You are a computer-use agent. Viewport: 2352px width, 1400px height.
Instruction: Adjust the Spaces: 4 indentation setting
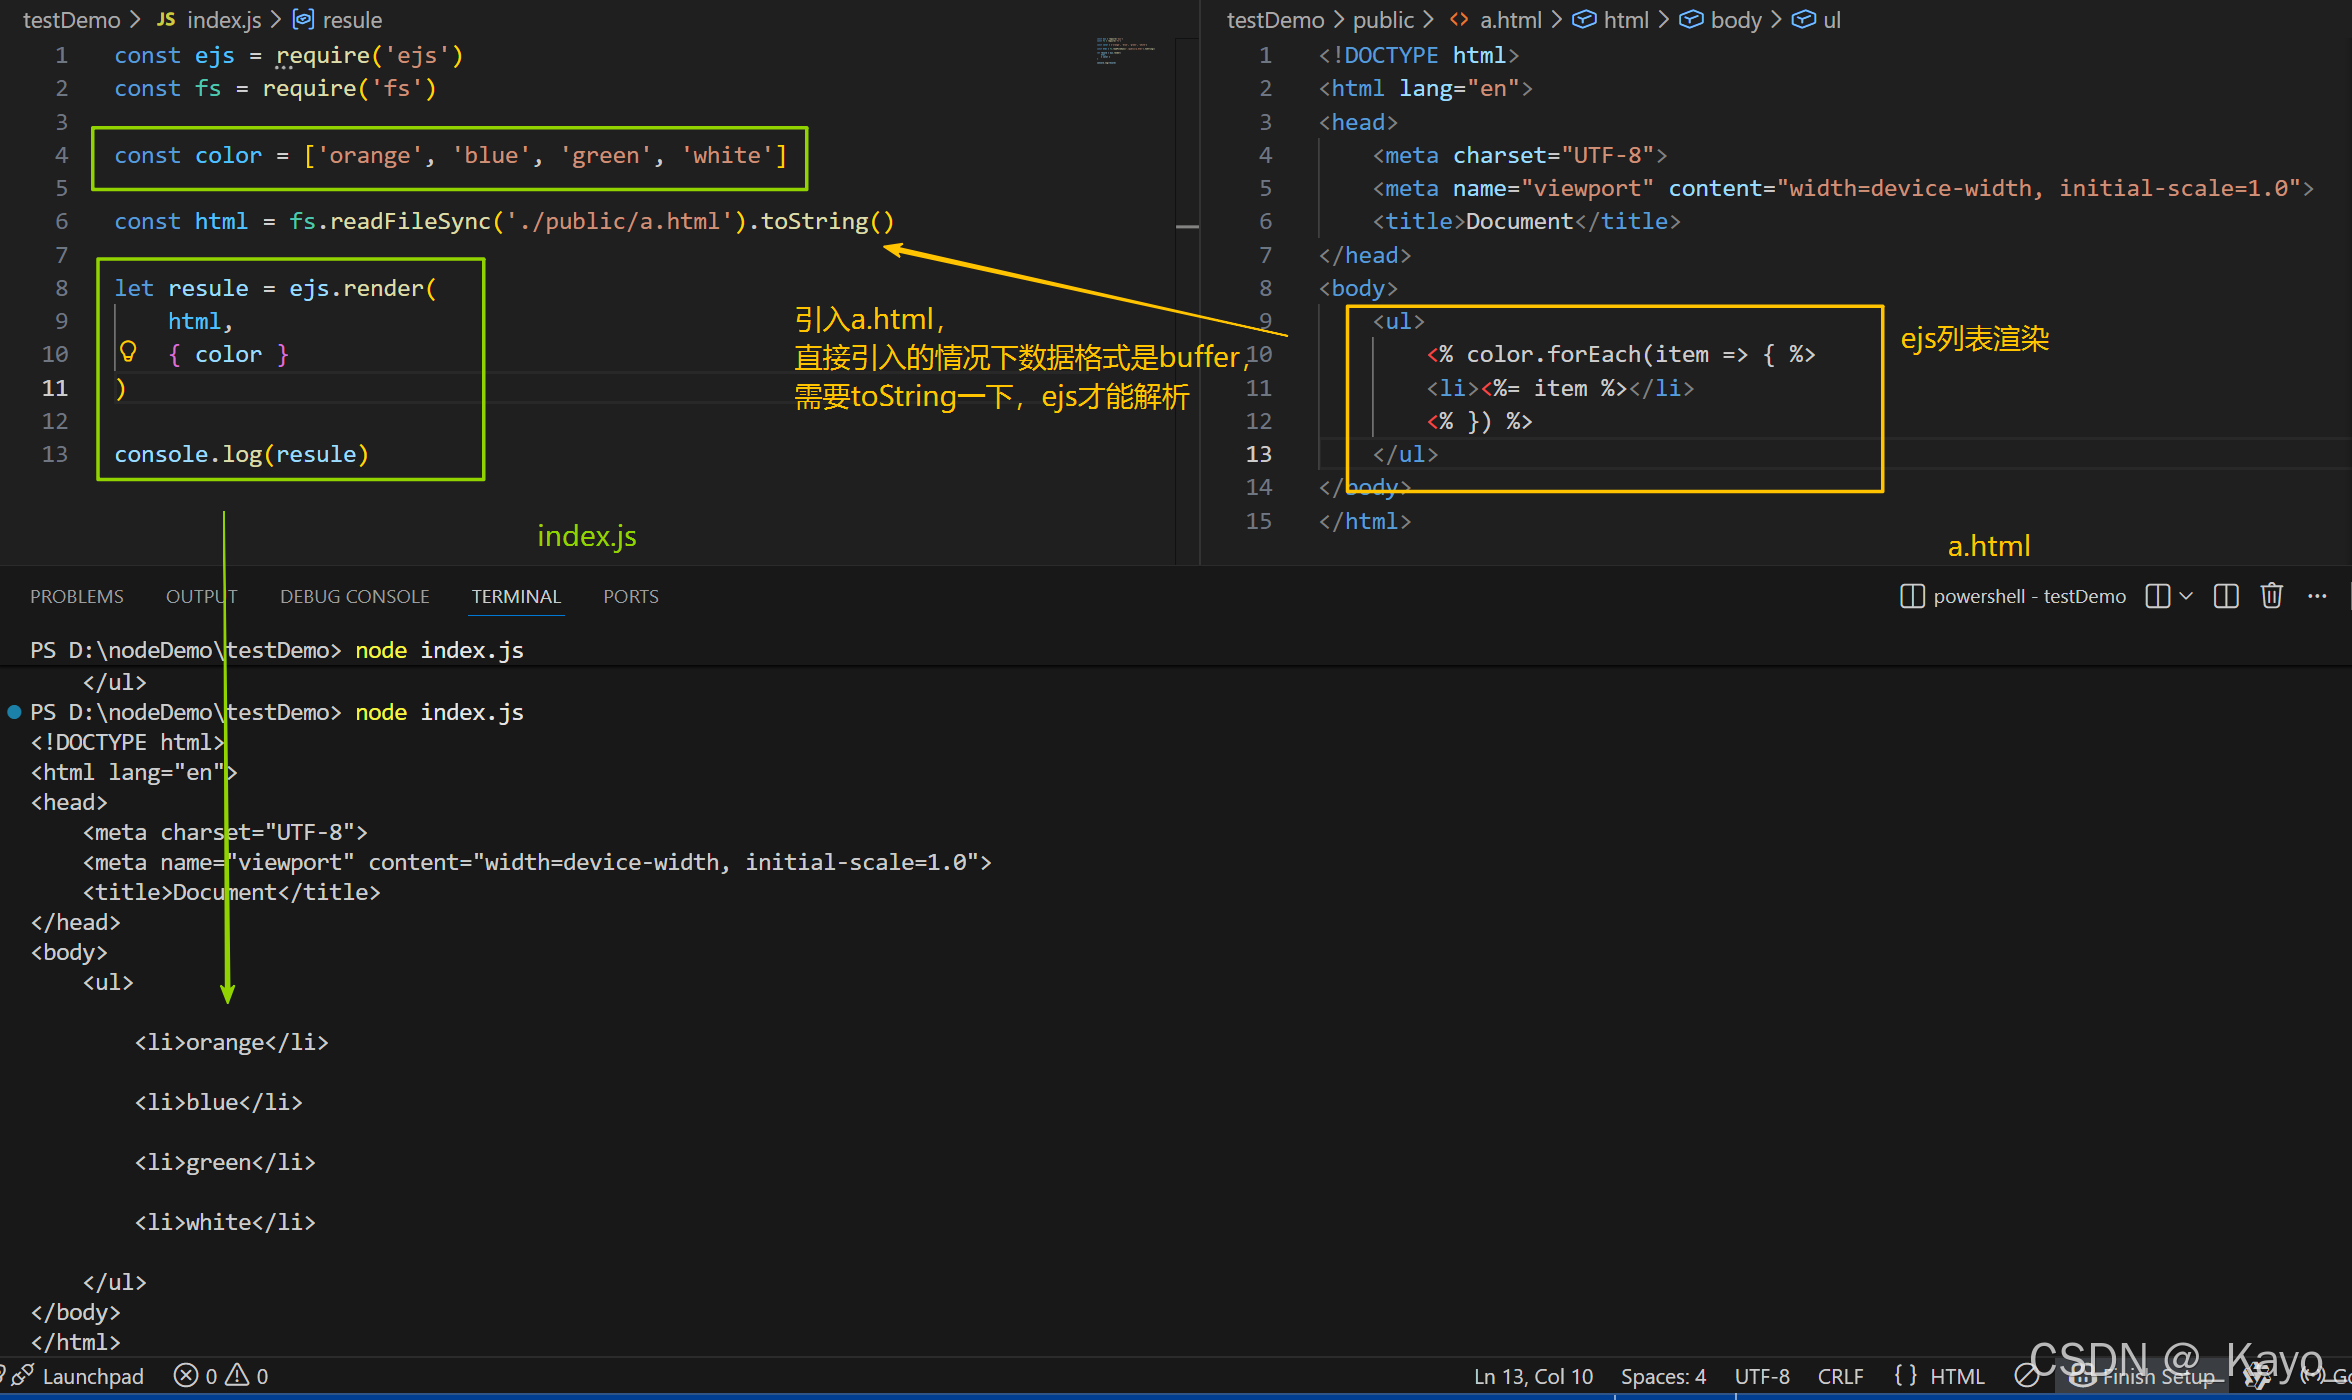(x=1663, y=1376)
